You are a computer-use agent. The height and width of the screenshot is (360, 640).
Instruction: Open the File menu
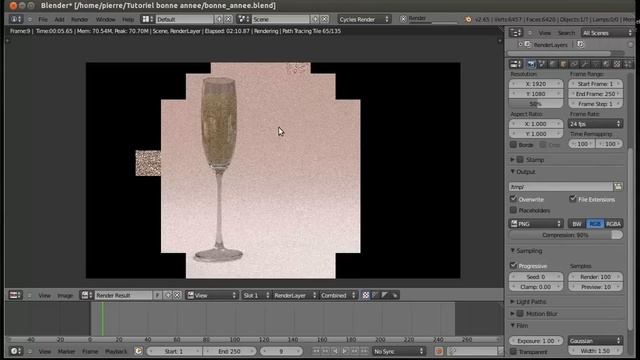point(43,19)
